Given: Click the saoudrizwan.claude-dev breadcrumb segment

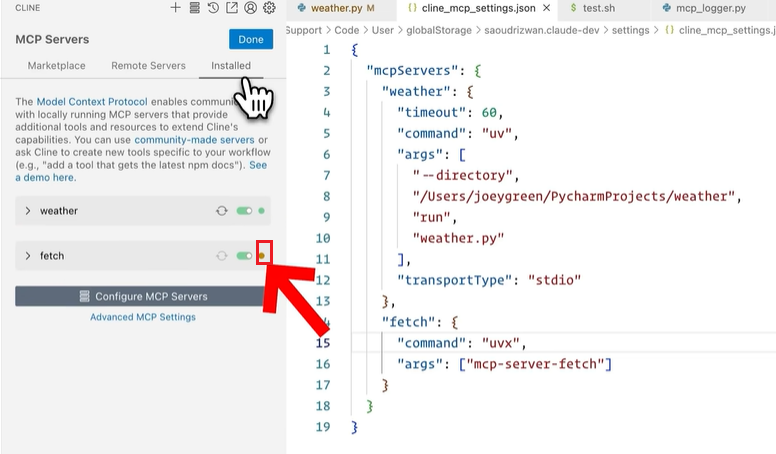Looking at the screenshot, I should [x=541, y=30].
